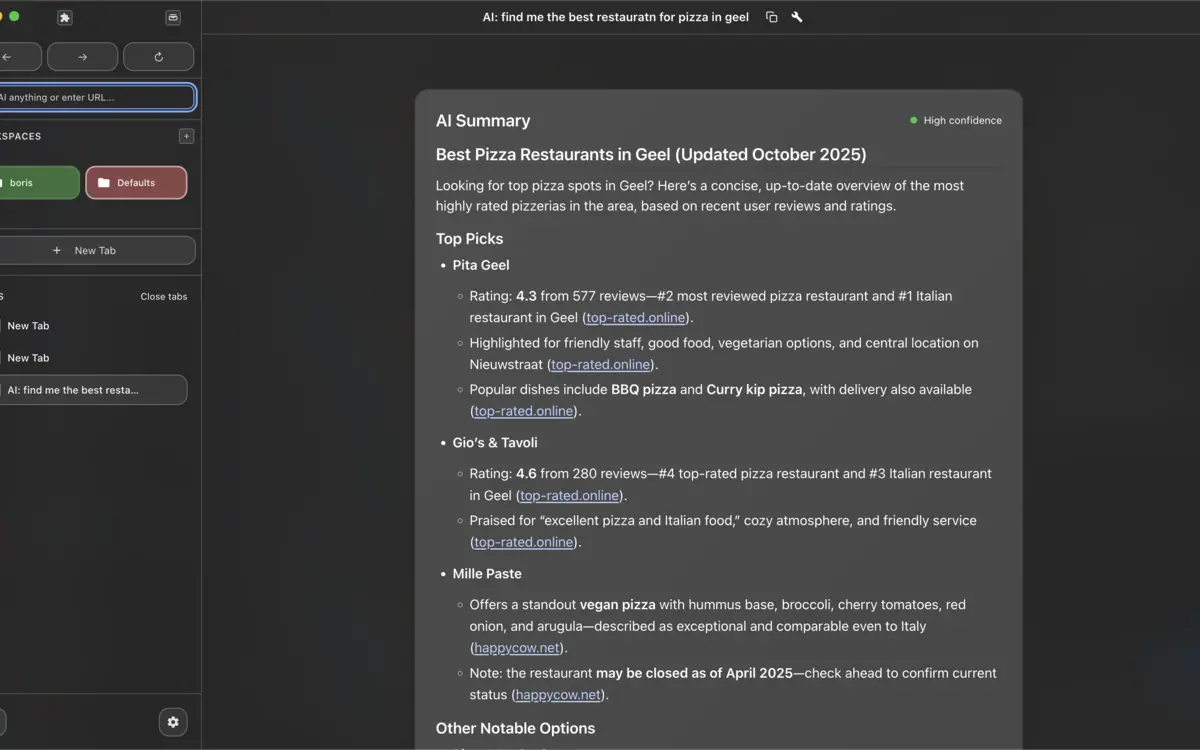Screen dimensions: 1200x750
Task: Click the High confidence indicator
Action: (x=955, y=120)
